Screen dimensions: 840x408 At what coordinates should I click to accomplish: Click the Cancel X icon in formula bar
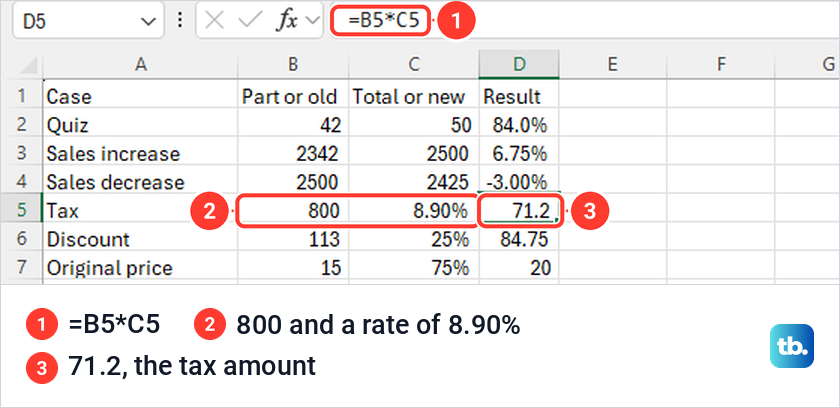tap(215, 21)
